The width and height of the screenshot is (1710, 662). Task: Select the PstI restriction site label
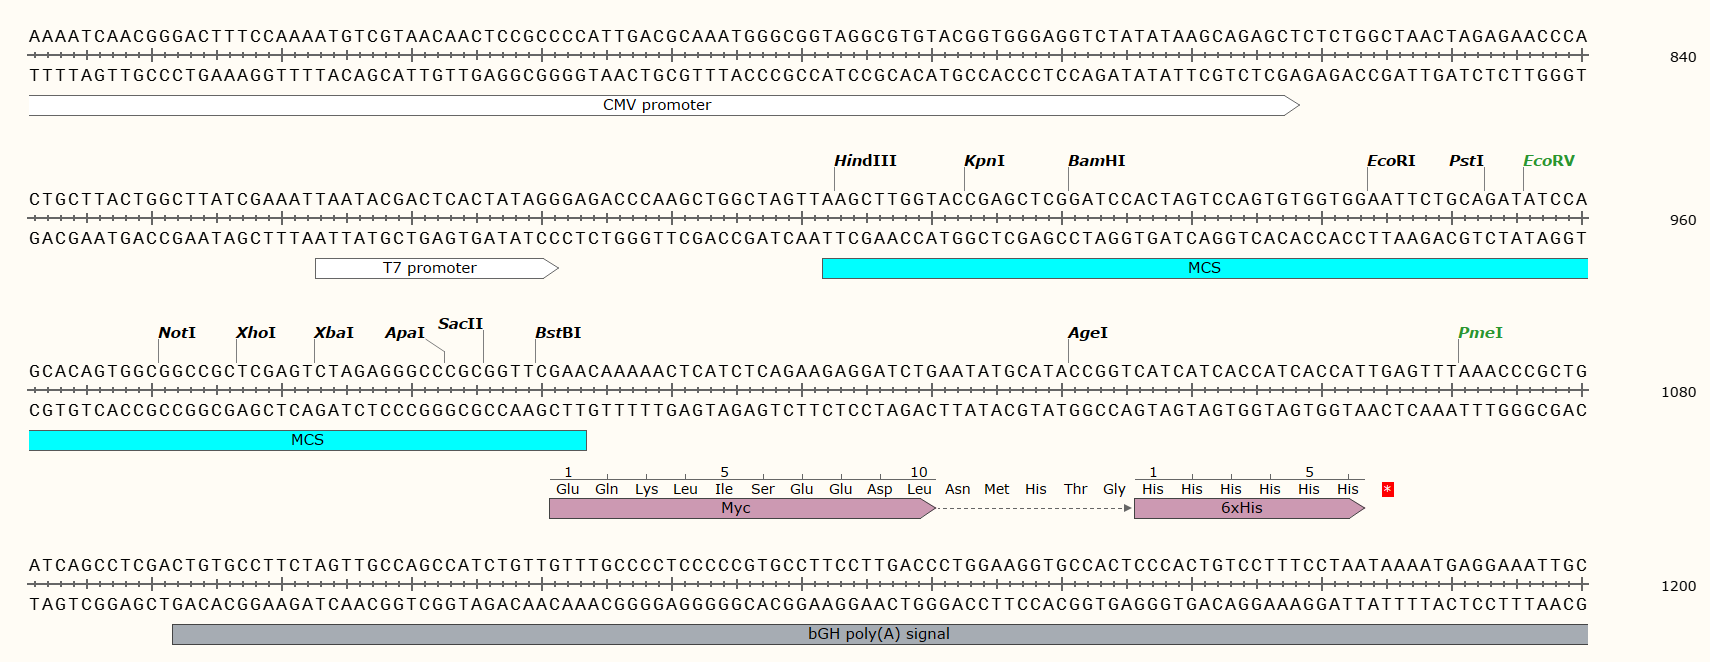pyautogui.click(x=1466, y=161)
